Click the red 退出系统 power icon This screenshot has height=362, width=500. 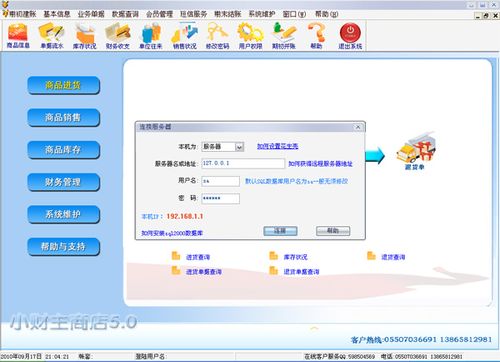350,36
